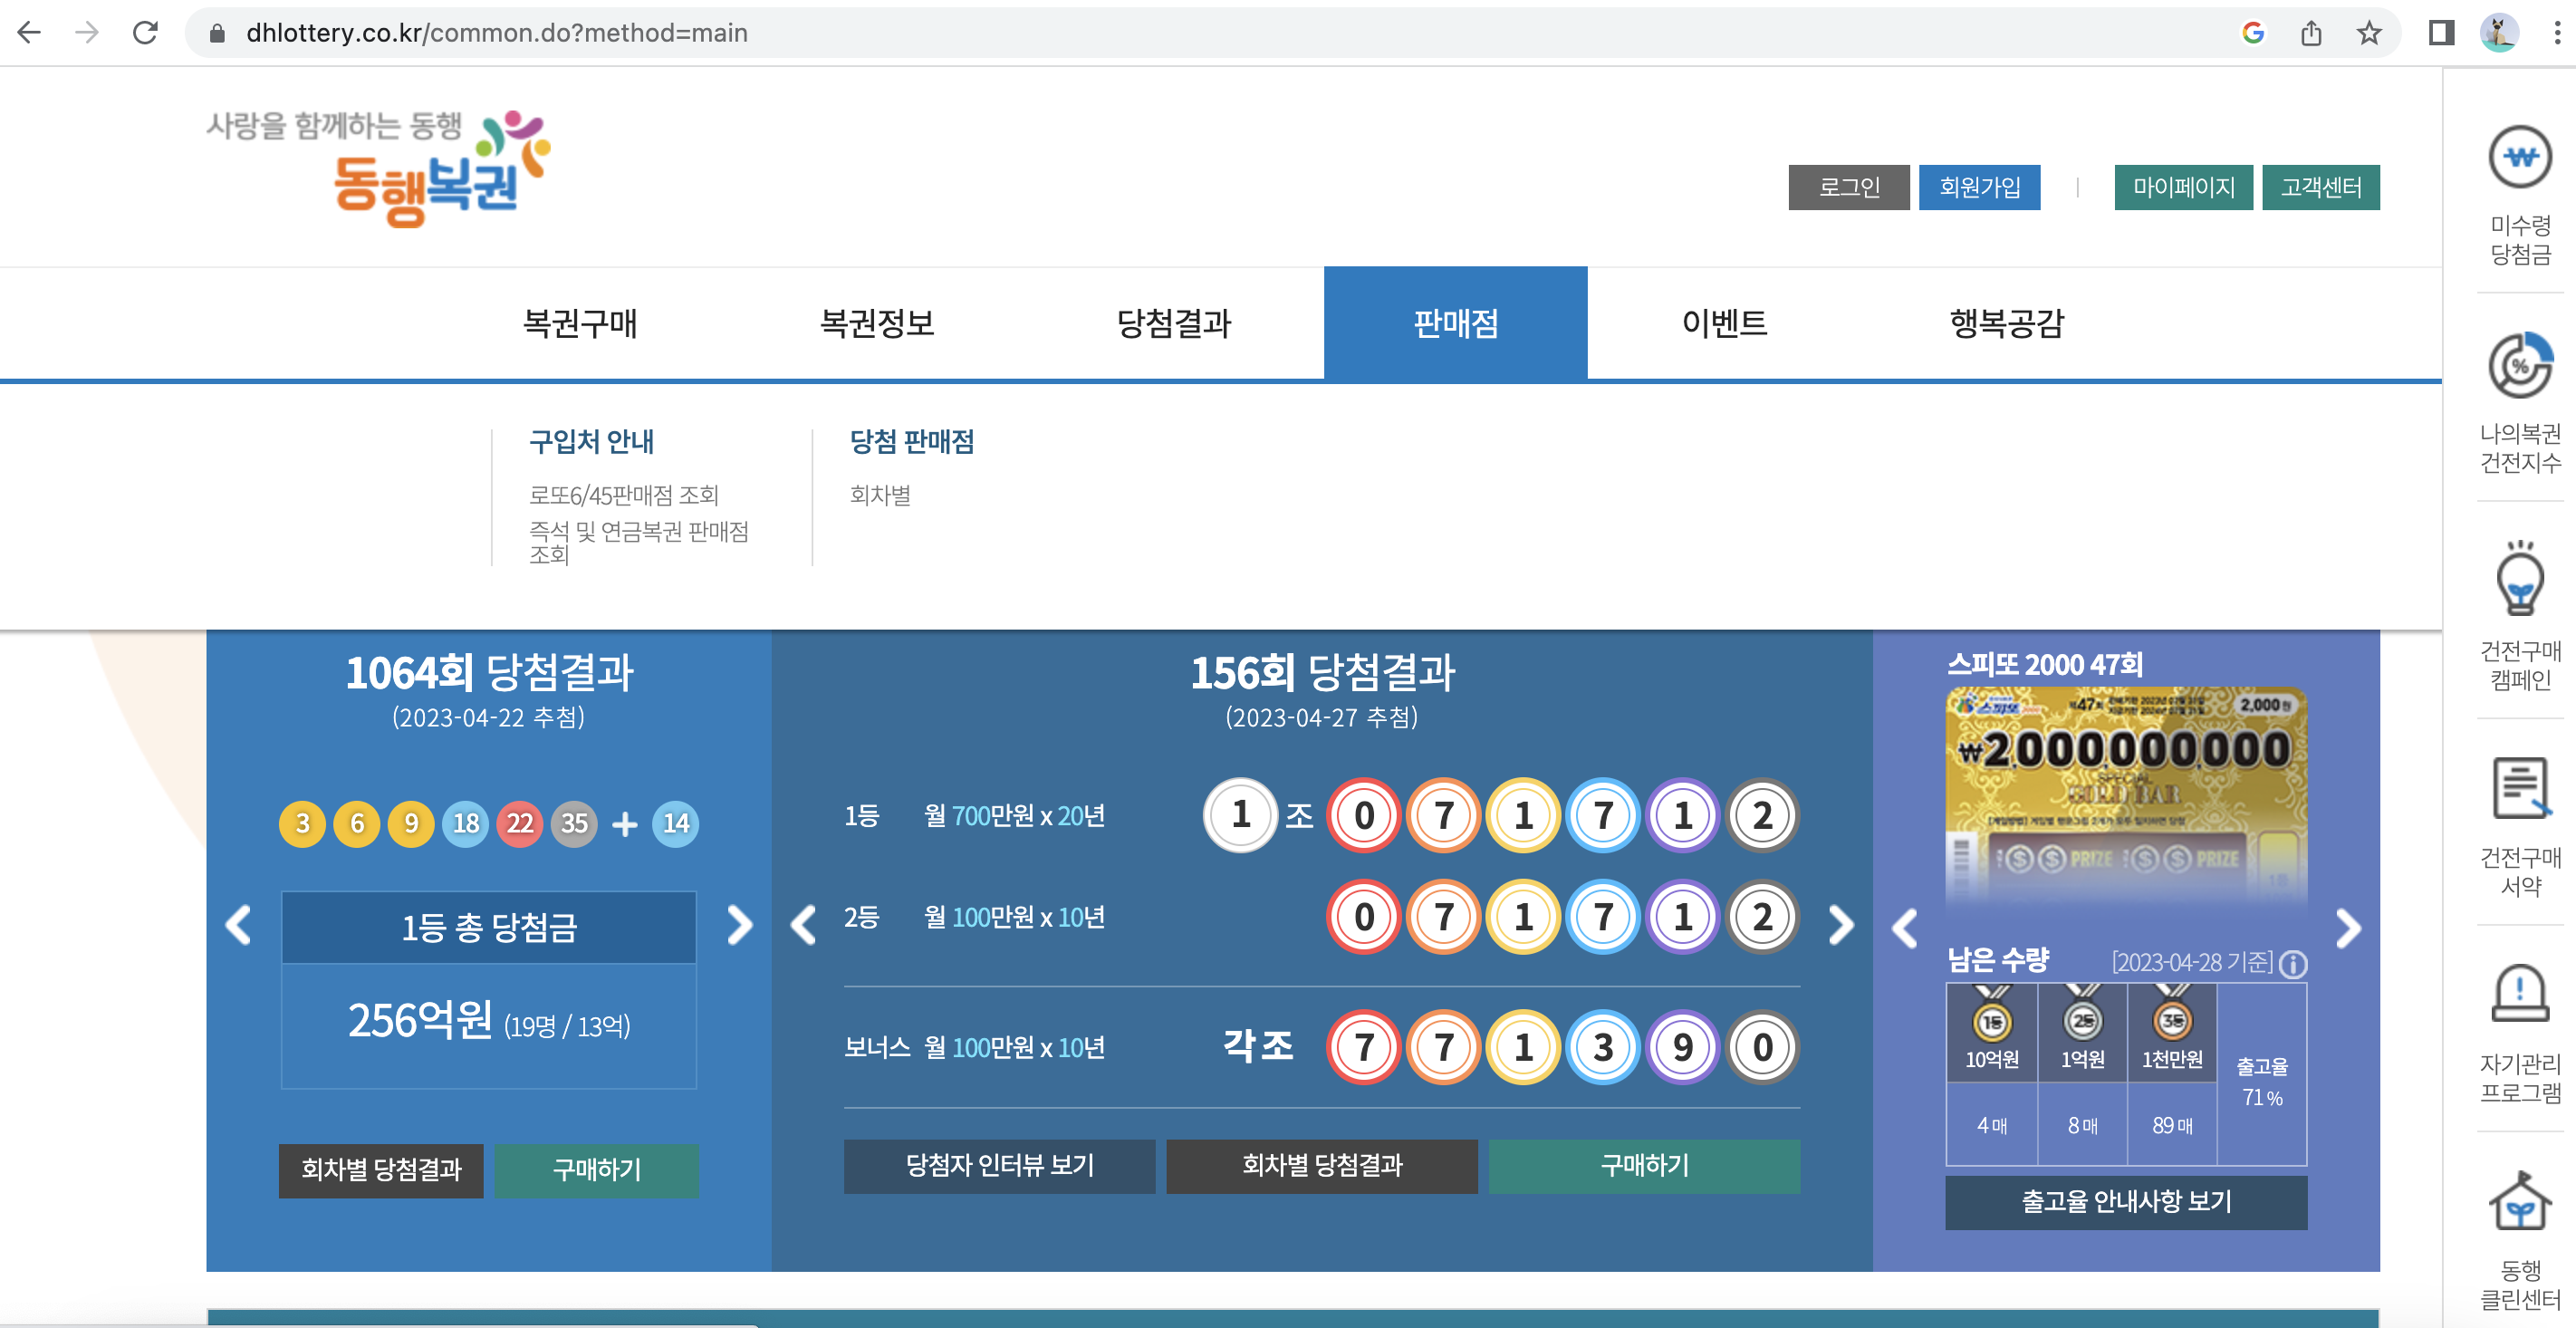Open the 당첨결과 menu
The height and width of the screenshot is (1328, 2576).
click(1173, 323)
